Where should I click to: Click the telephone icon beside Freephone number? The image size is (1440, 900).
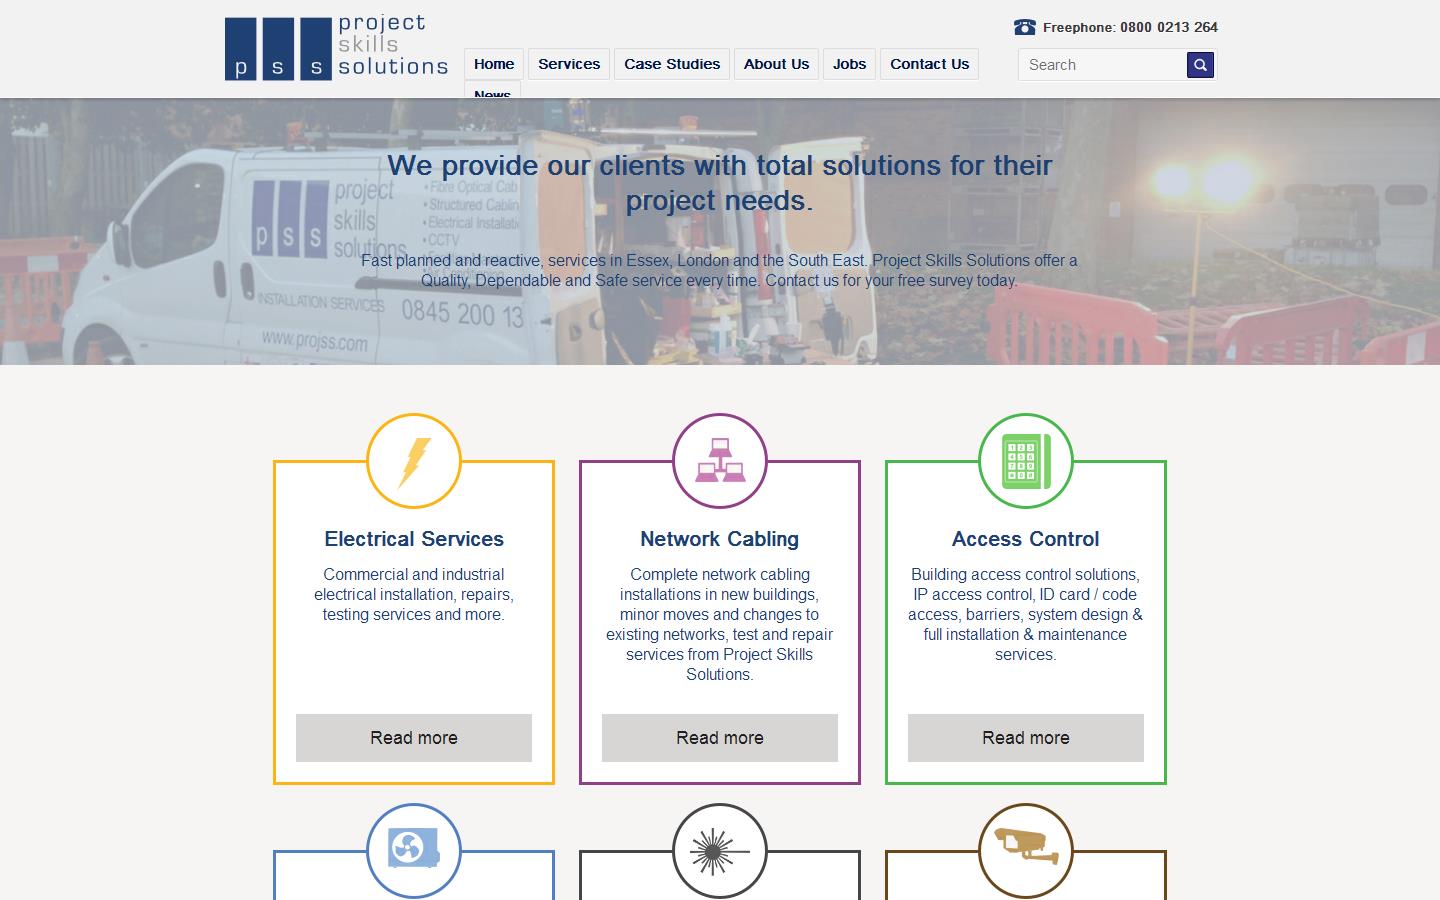[1022, 26]
